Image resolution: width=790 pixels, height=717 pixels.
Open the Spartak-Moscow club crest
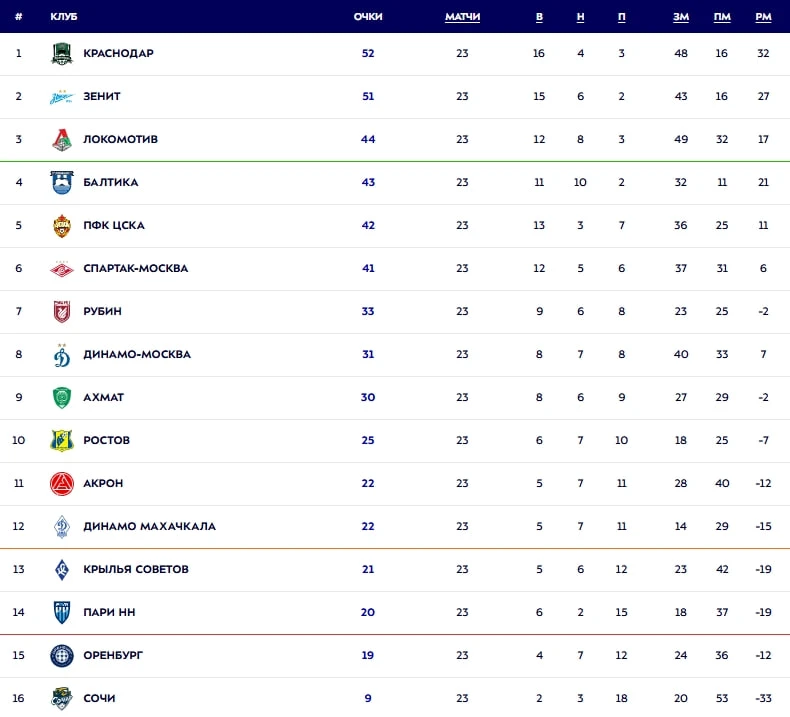click(x=62, y=269)
